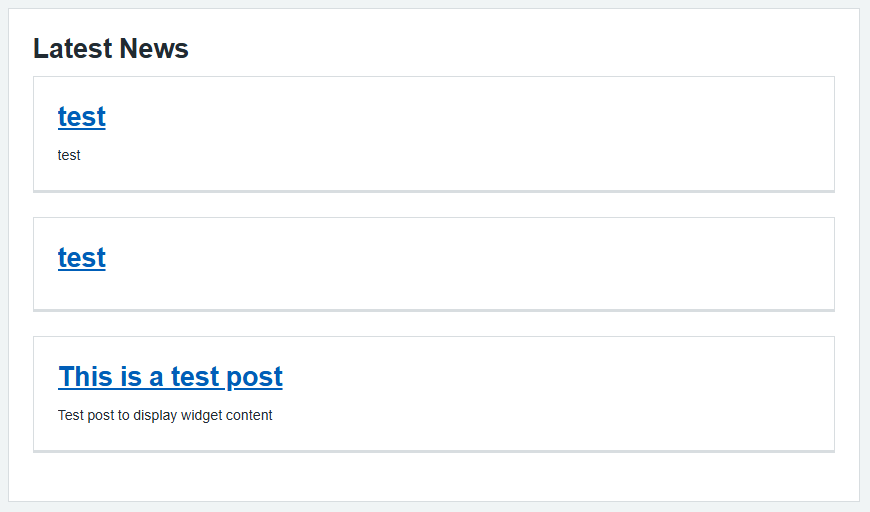Click the words "Test post" starting the excerpt
Screen dimensions: 870x512
coord(85,415)
